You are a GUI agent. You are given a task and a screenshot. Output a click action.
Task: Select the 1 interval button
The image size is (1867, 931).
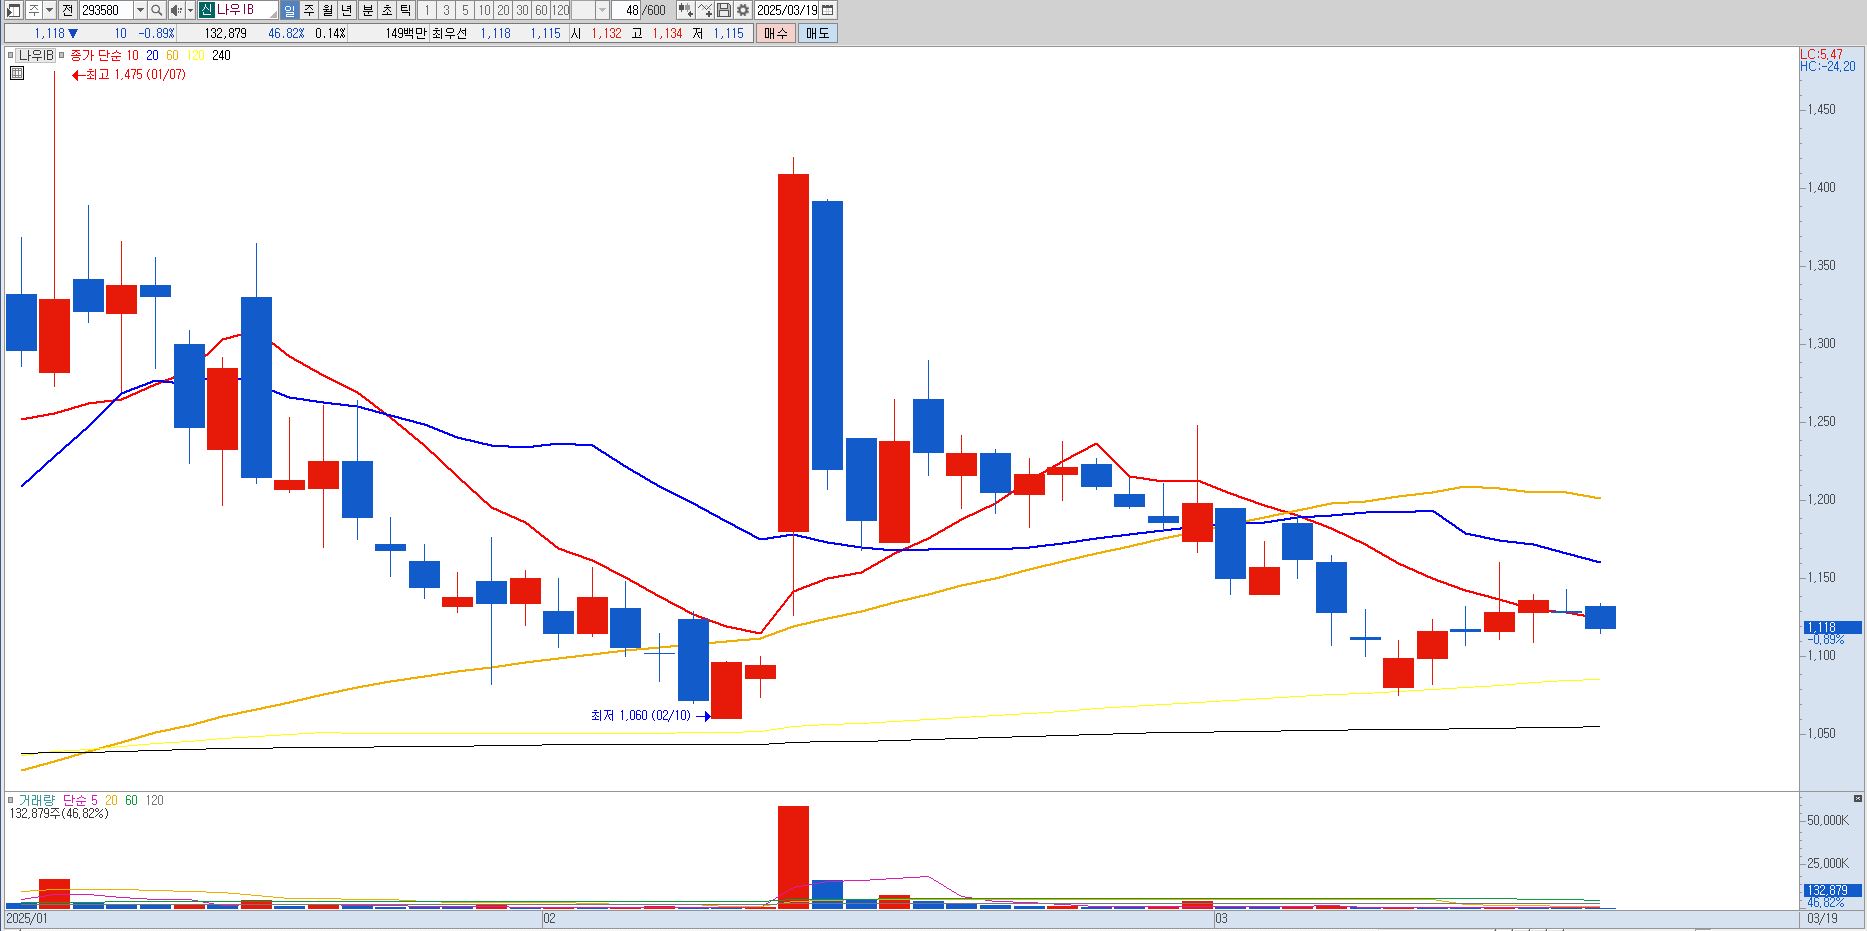[x=426, y=10]
